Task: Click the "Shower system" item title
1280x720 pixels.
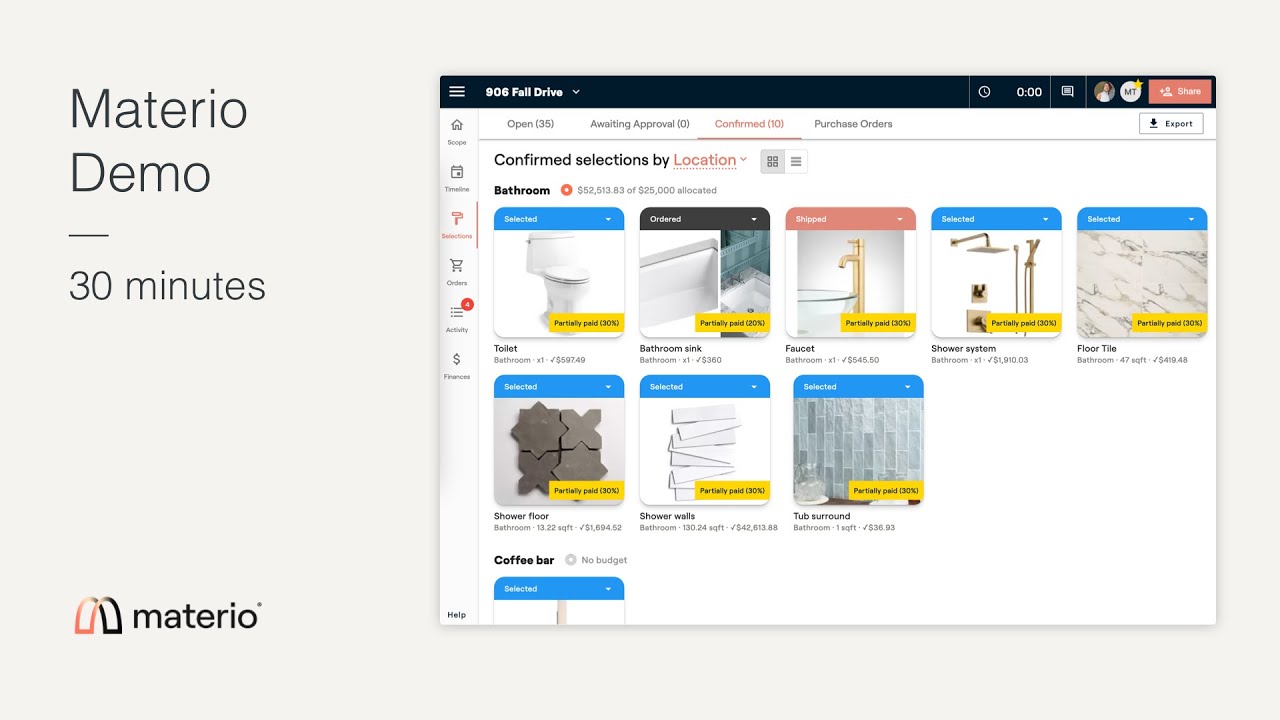Action: [964, 349]
